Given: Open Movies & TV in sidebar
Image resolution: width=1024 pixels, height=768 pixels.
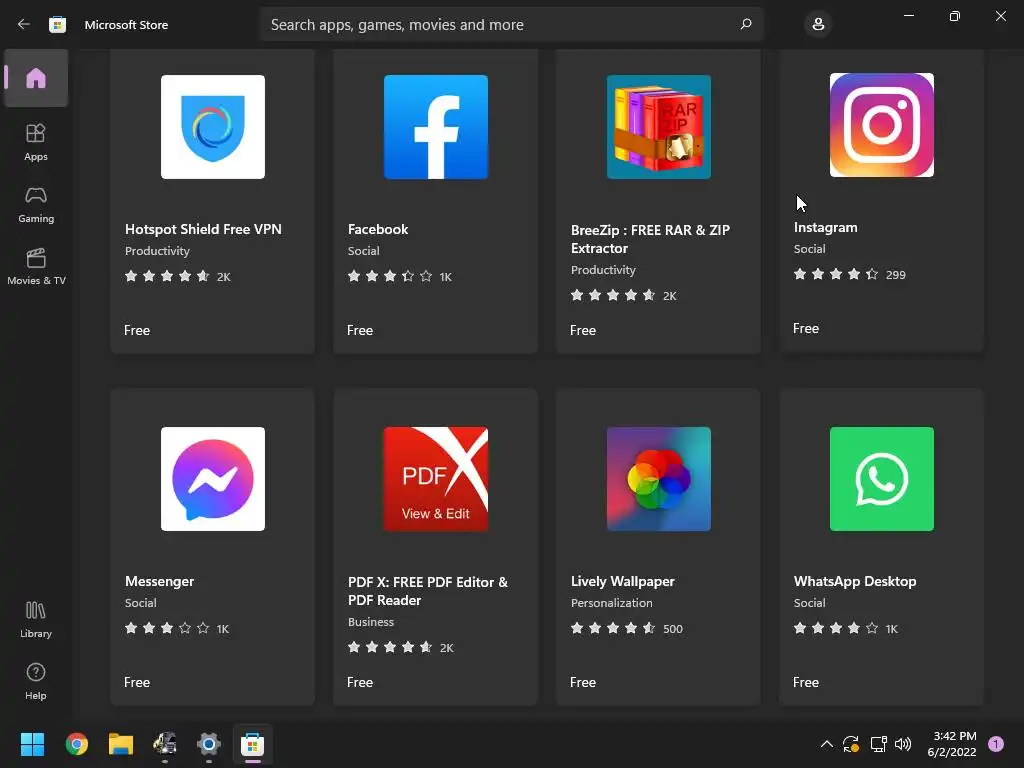Looking at the screenshot, I should tap(36, 266).
